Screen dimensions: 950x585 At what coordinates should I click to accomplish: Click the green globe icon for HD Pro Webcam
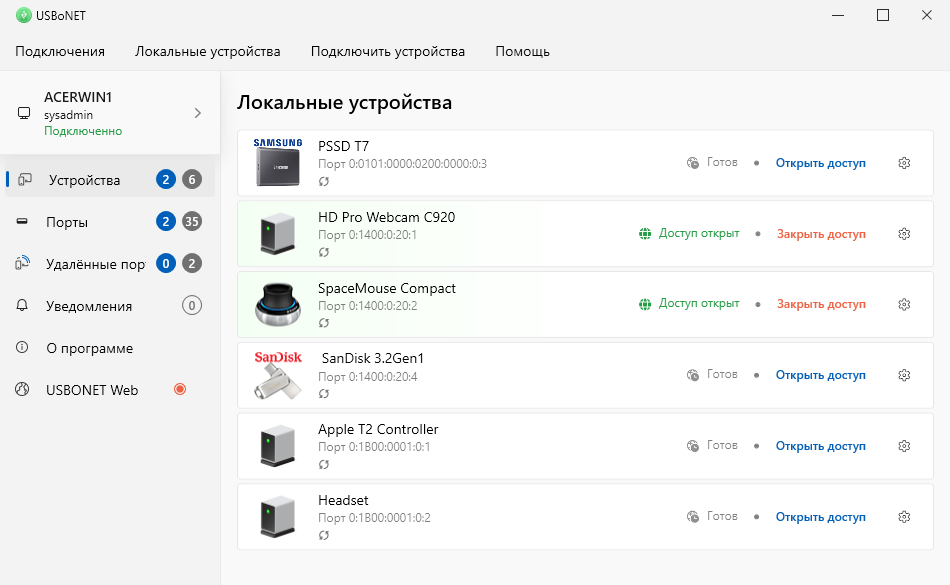click(645, 234)
